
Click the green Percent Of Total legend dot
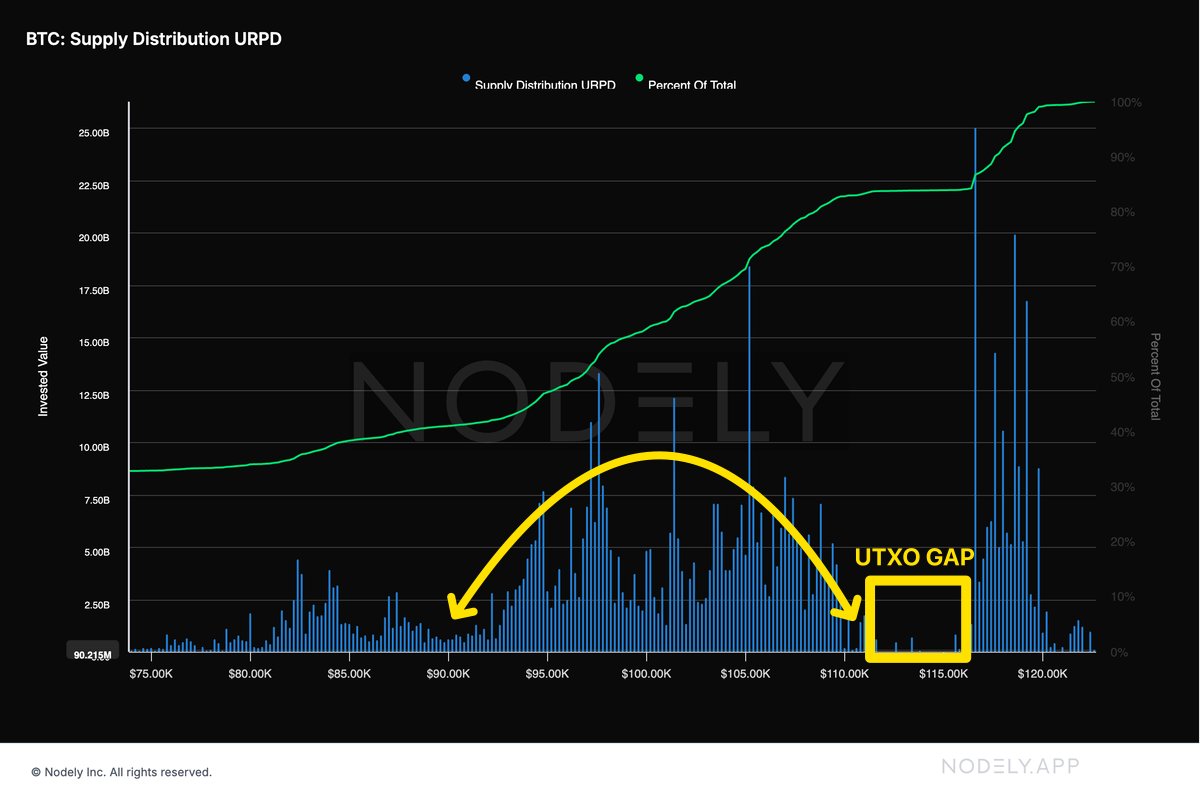(x=638, y=77)
